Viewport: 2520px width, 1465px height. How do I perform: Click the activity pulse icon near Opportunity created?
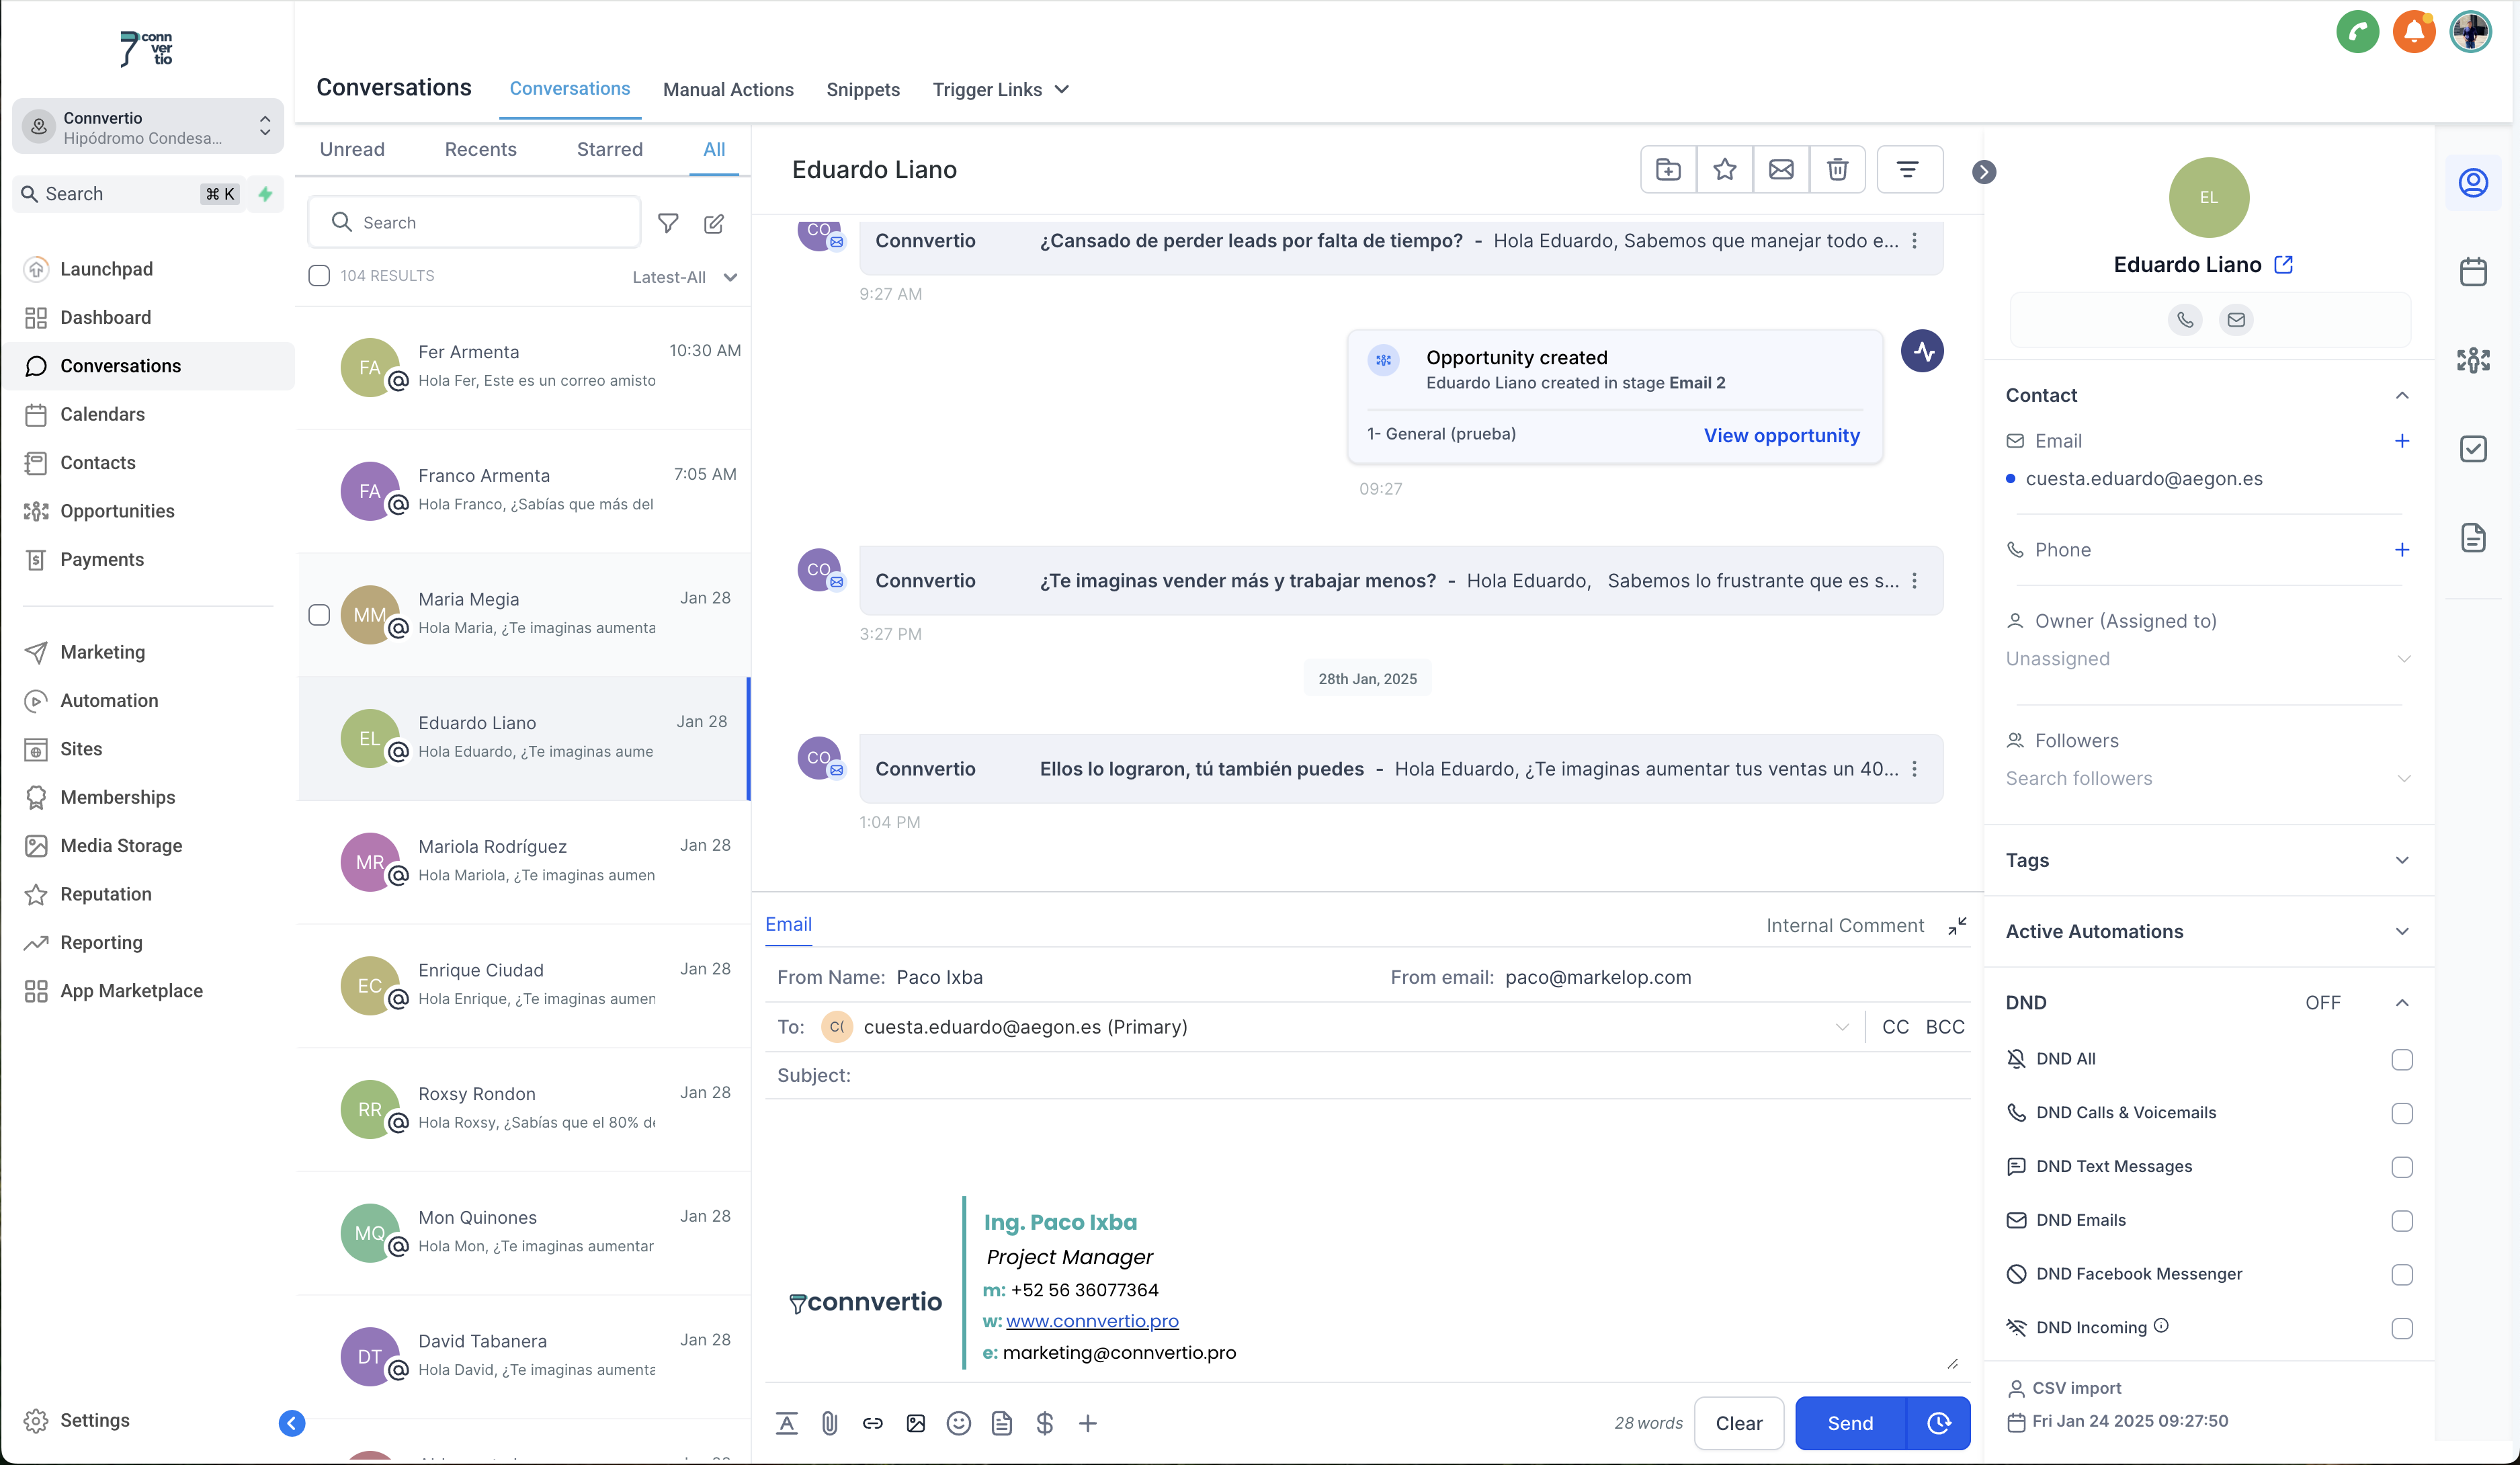(x=1922, y=351)
